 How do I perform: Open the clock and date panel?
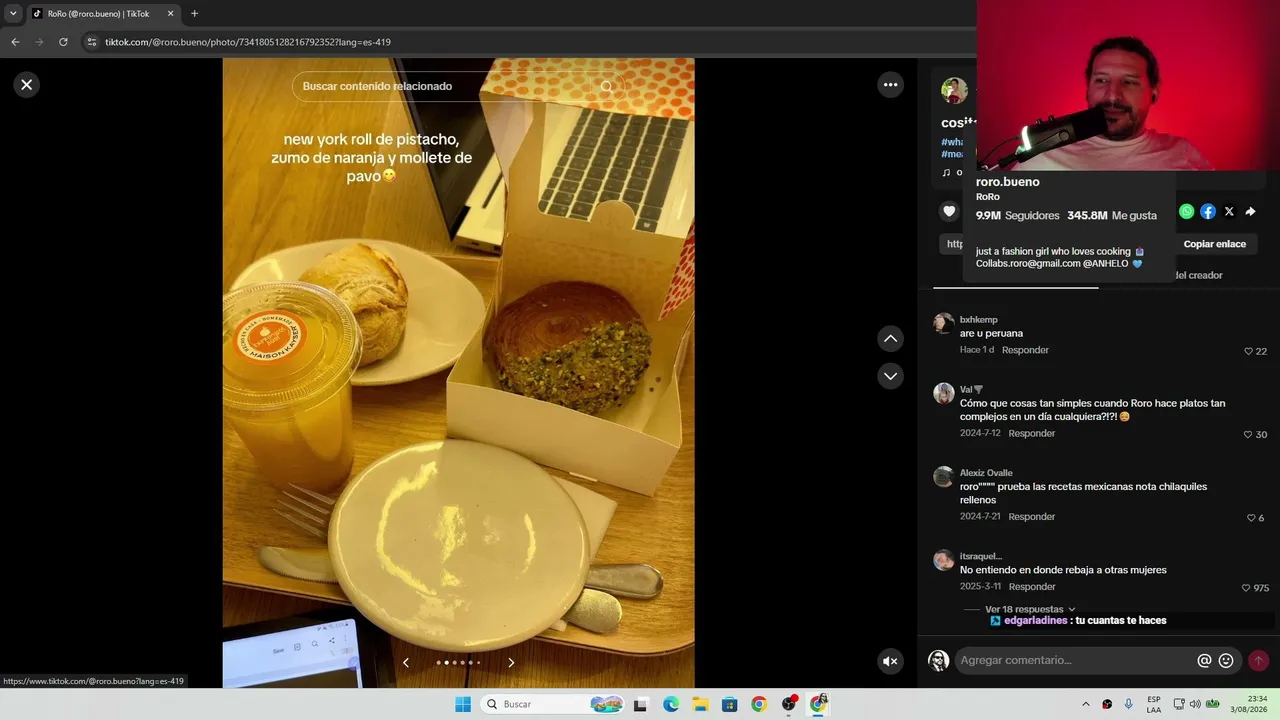[x=1250, y=704]
